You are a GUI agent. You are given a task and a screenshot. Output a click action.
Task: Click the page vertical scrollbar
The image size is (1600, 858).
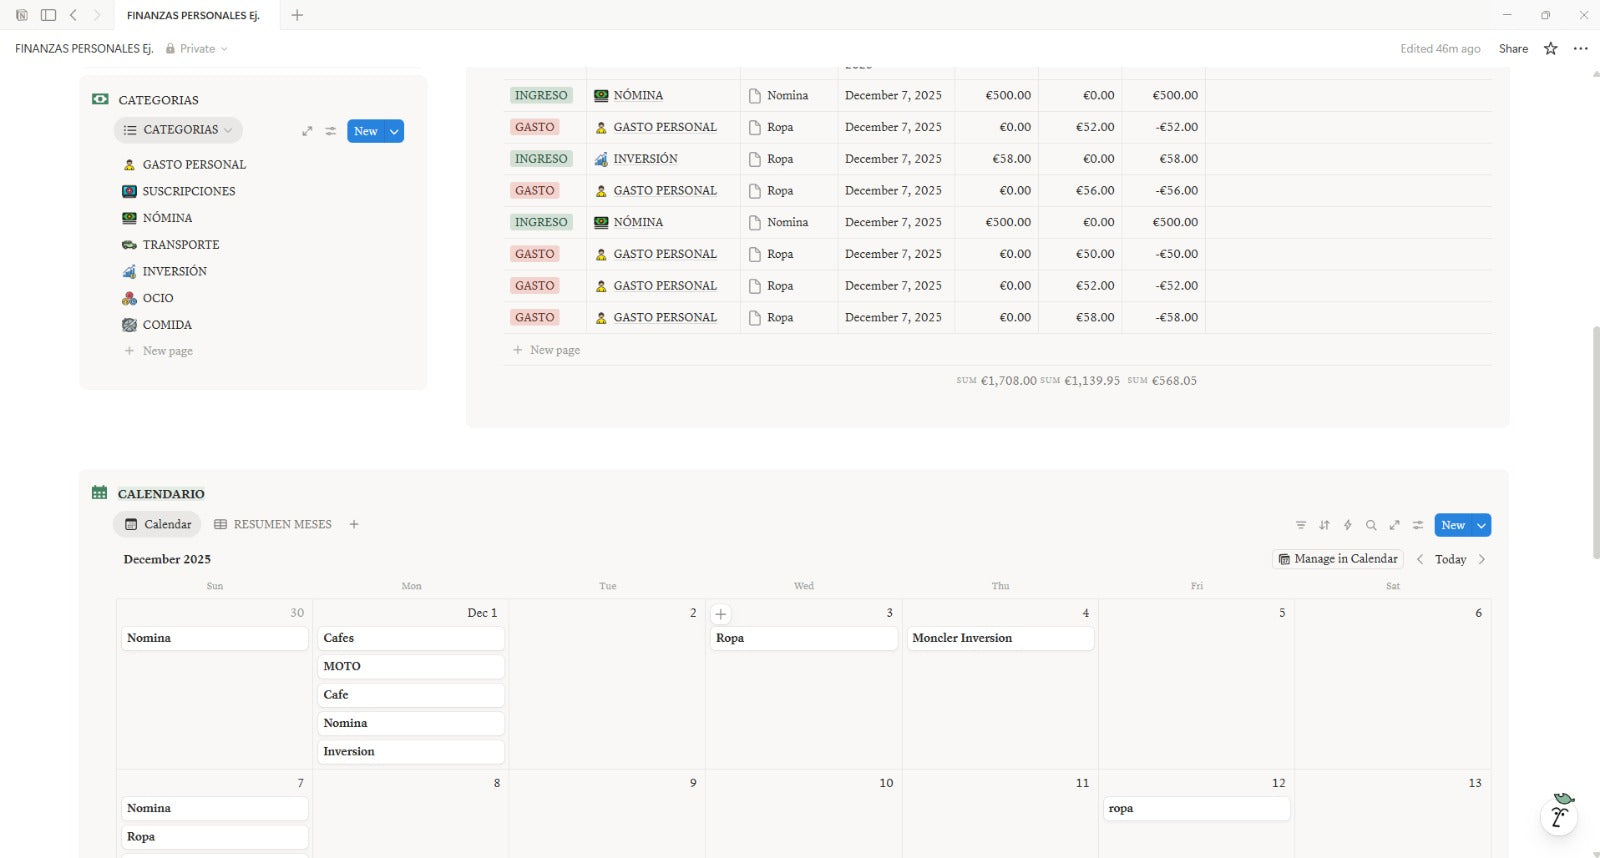pos(1595,441)
